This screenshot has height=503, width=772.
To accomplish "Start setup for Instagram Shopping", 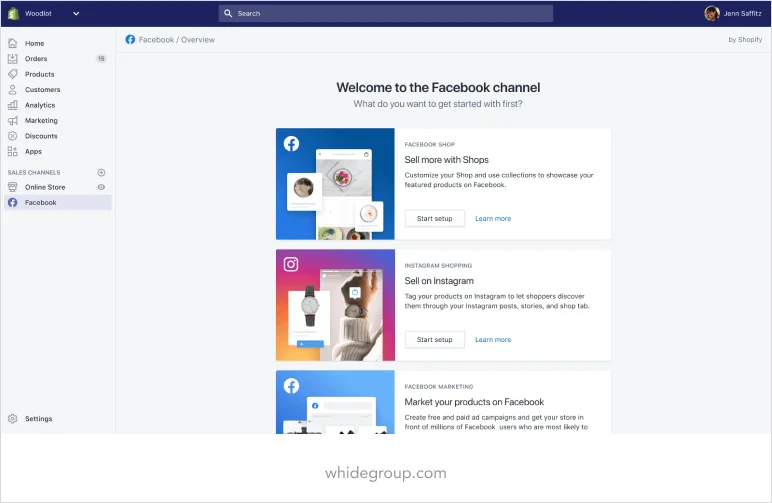I will (434, 340).
